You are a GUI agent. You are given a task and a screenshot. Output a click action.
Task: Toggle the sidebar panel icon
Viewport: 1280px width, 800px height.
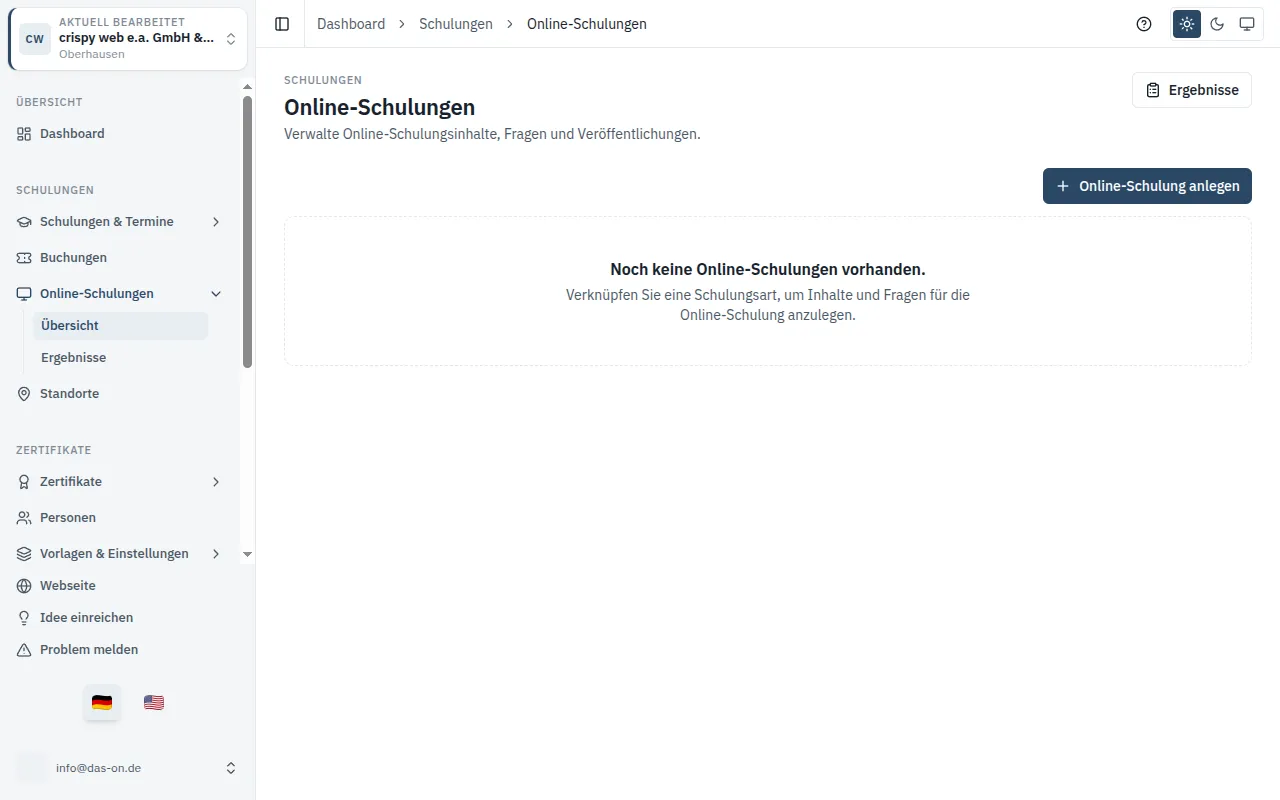click(282, 24)
